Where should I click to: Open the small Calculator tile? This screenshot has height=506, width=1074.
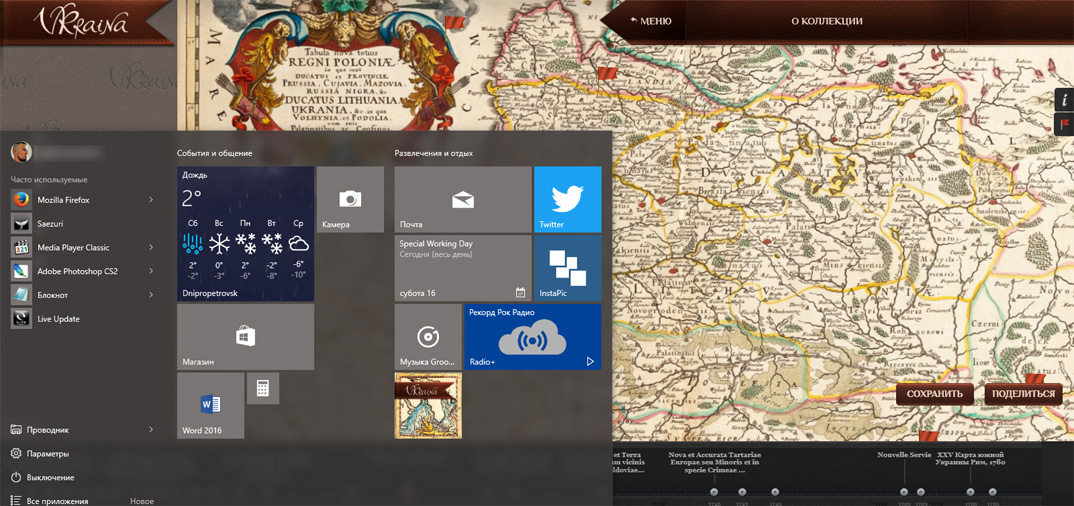(x=262, y=388)
